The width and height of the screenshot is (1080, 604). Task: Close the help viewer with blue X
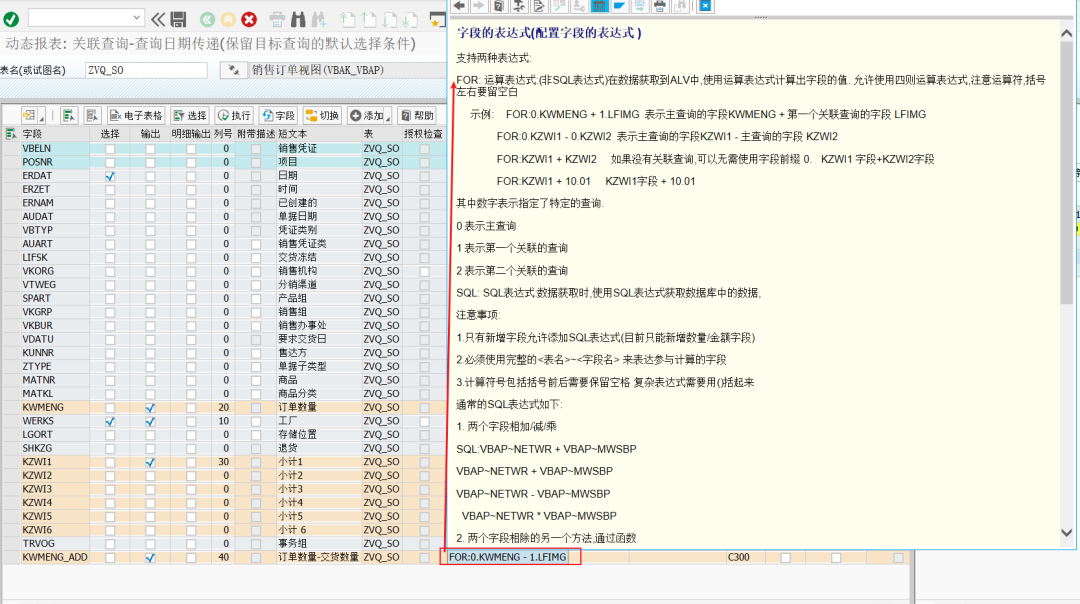(705, 6)
